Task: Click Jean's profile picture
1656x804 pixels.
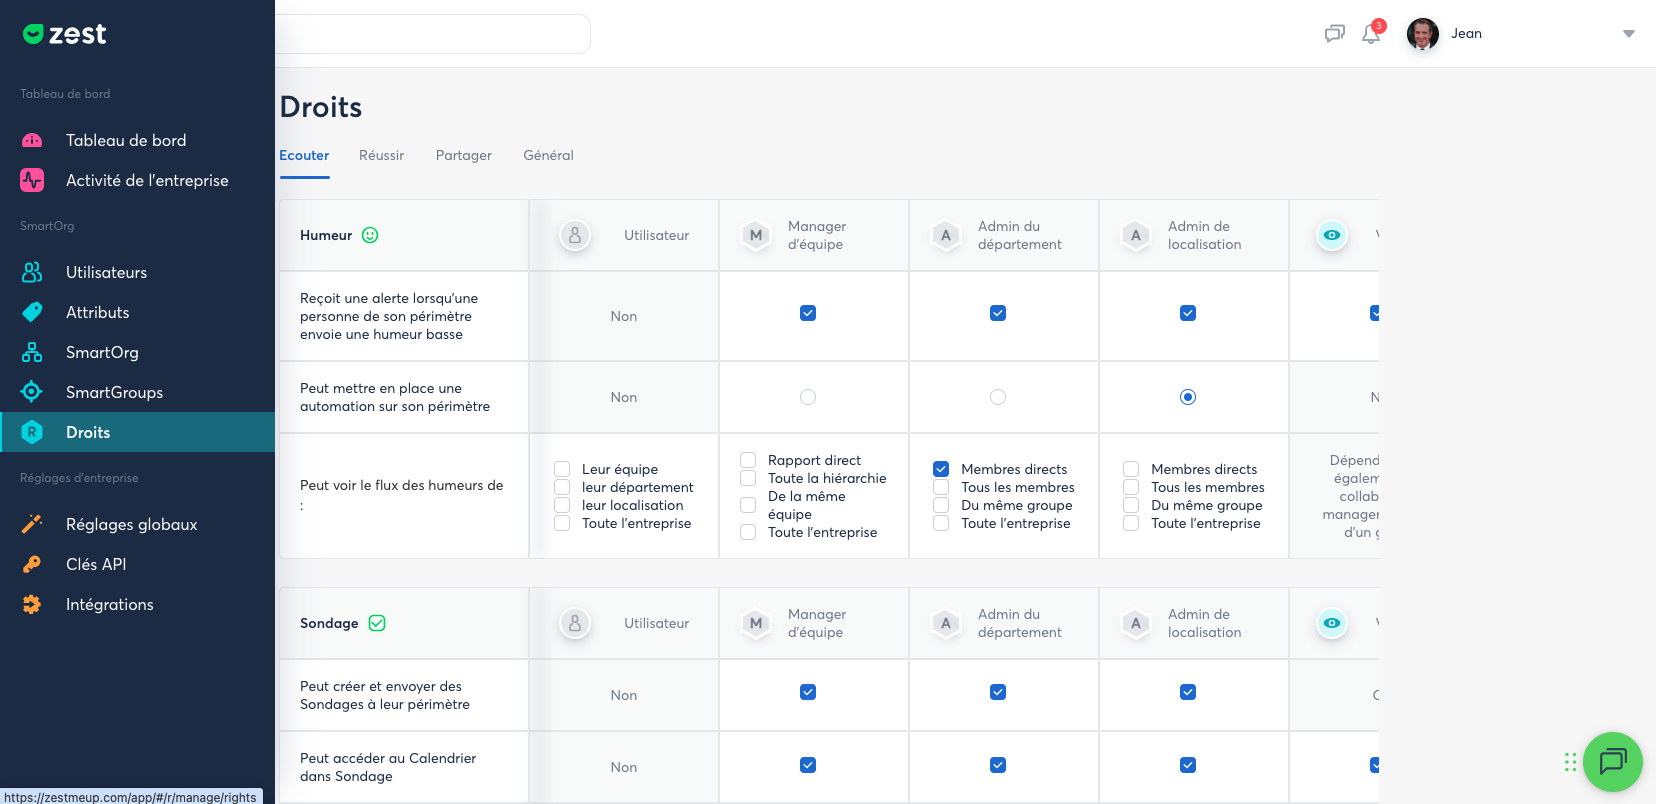Action: point(1422,34)
